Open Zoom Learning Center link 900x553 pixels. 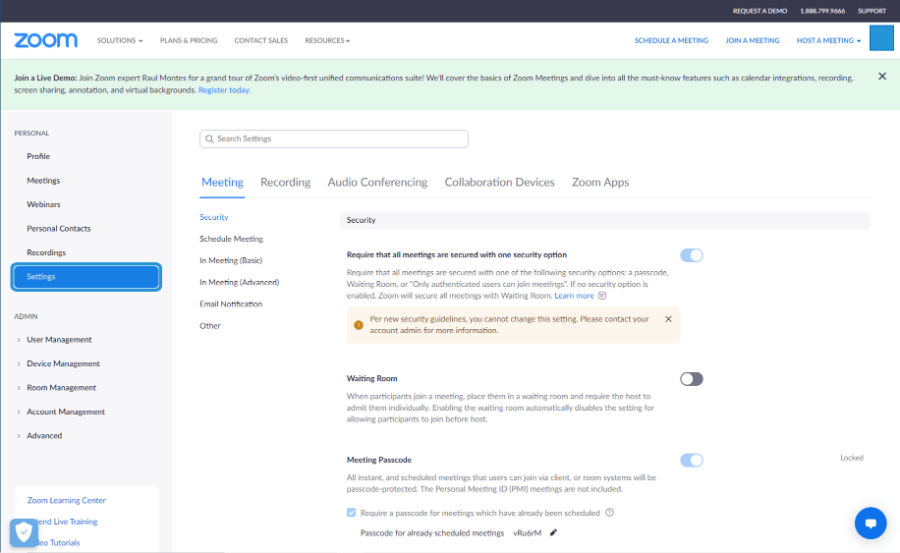pos(67,500)
